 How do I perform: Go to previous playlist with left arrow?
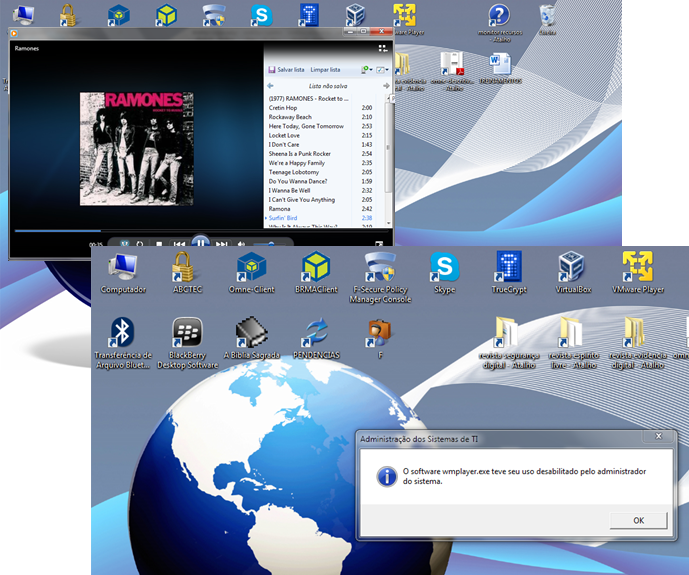tap(270, 86)
